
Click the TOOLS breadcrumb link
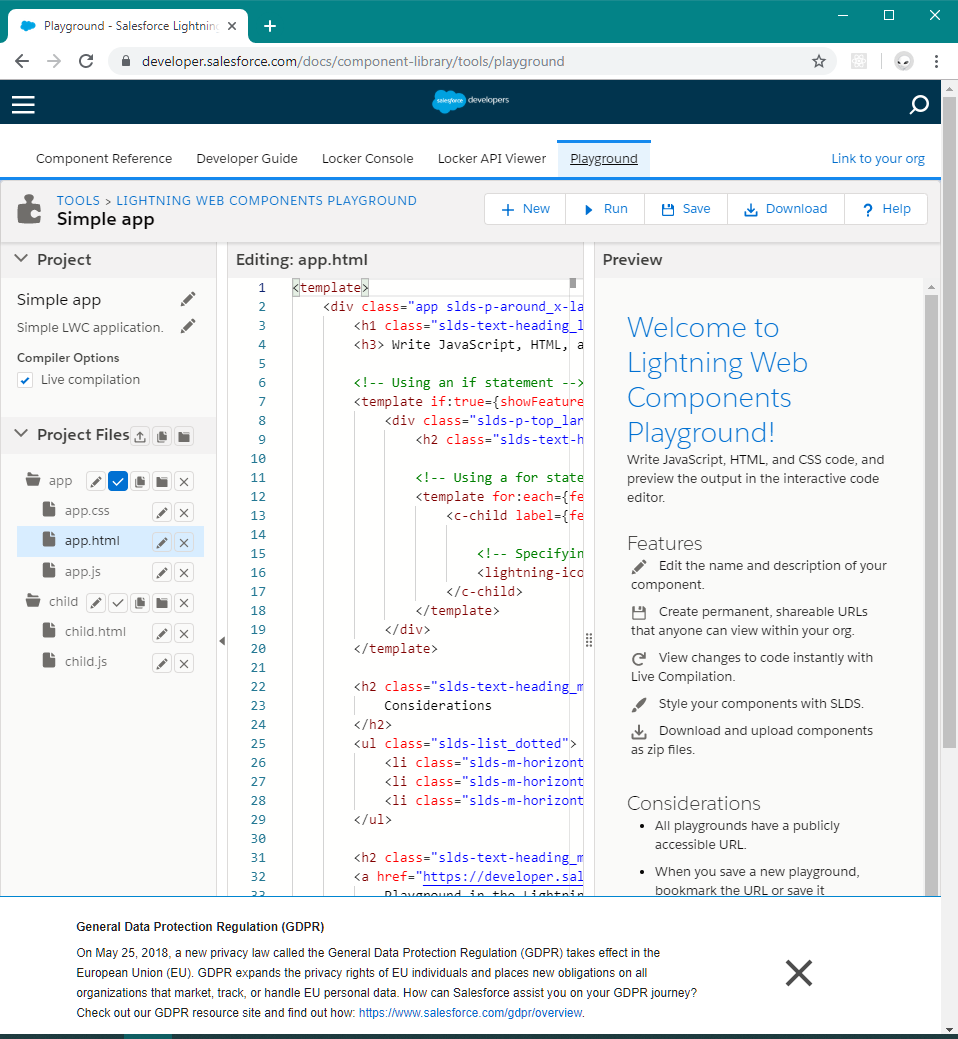78,201
